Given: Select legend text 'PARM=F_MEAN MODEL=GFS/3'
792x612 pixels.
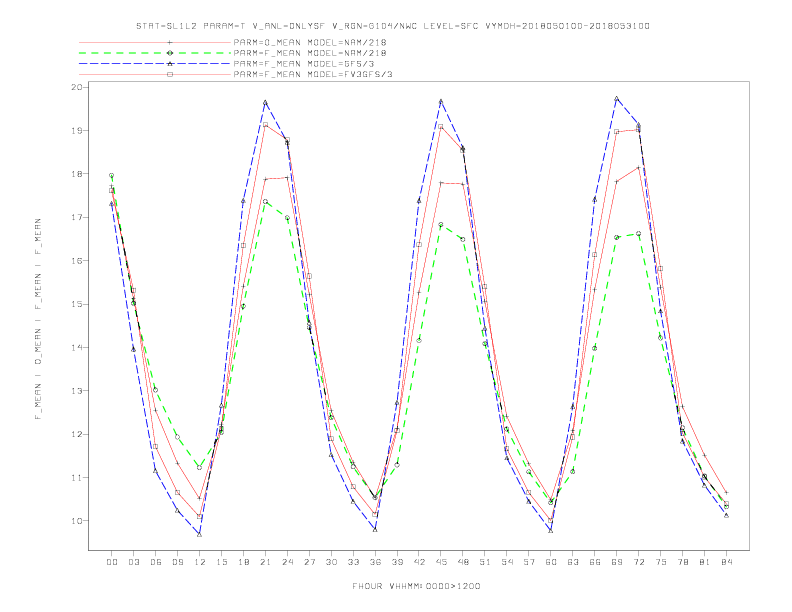Looking at the screenshot, I should point(304,64).
